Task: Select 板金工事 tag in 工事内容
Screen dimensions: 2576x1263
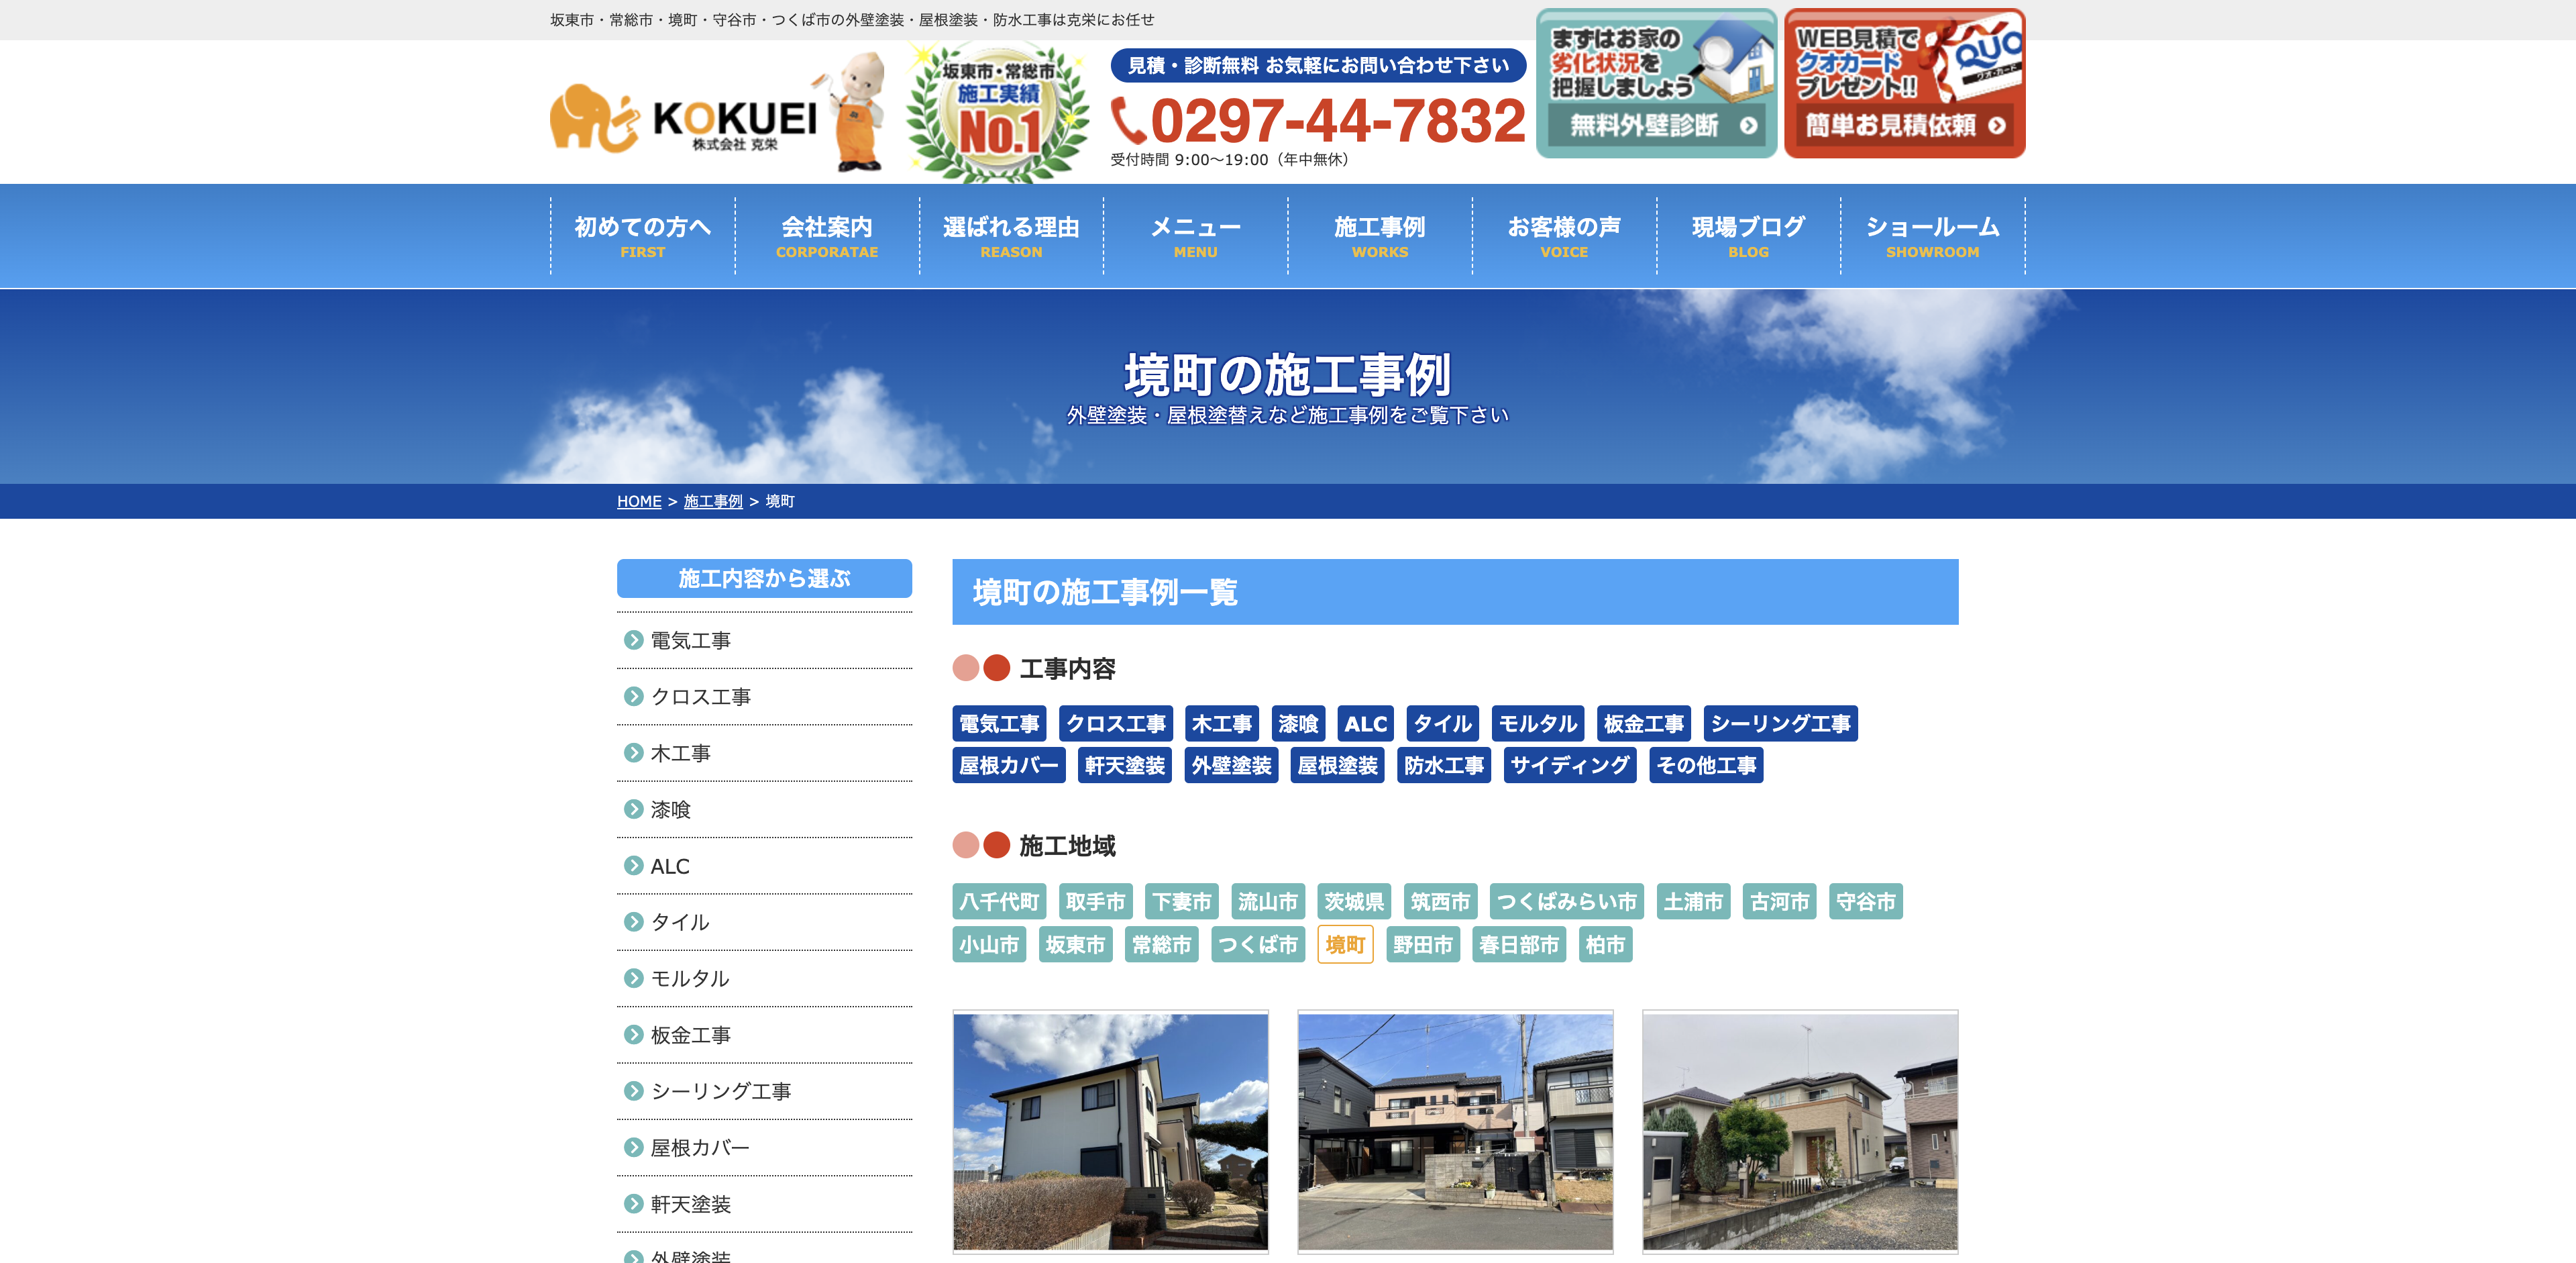Action: click(1644, 723)
